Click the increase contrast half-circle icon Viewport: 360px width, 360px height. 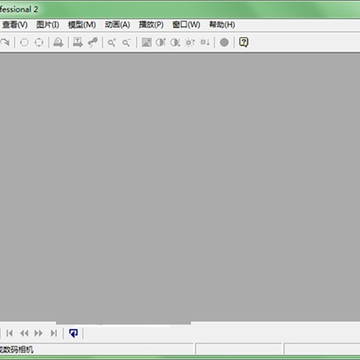click(161, 42)
